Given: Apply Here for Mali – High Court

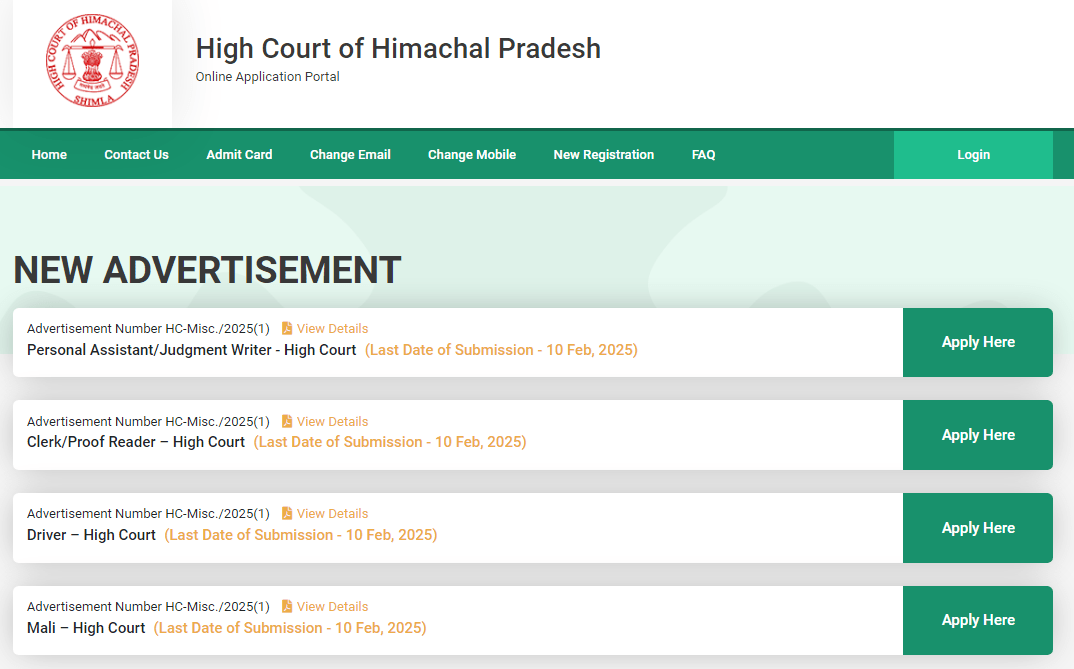Looking at the screenshot, I should 978,620.
